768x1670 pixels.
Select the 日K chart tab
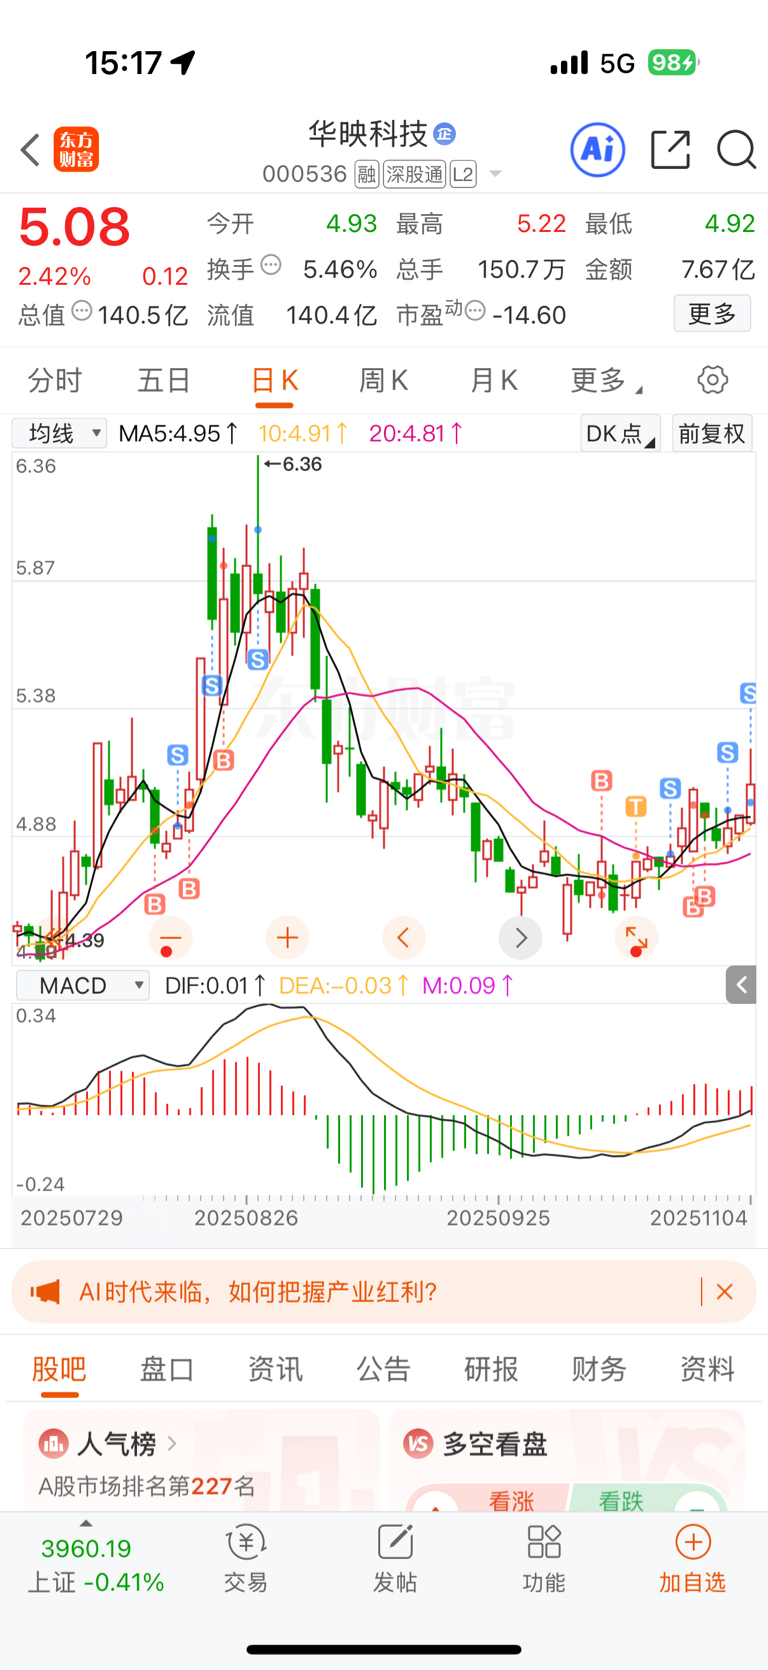pos(274,381)
